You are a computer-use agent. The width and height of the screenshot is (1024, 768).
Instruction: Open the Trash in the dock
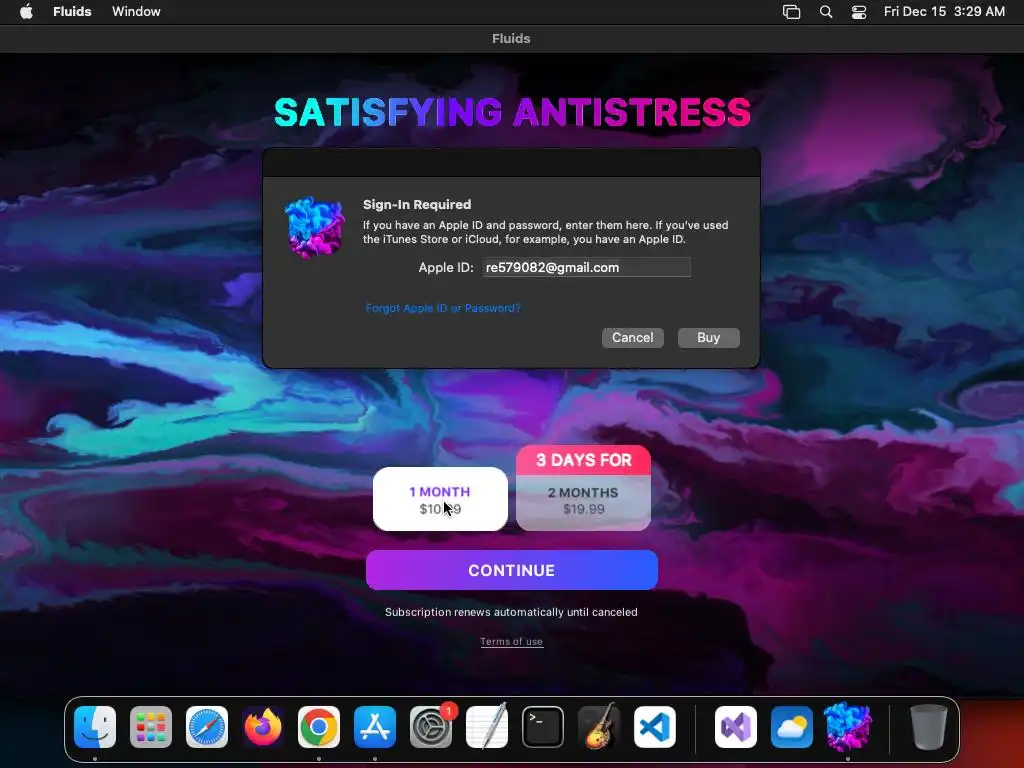(929, 727)
